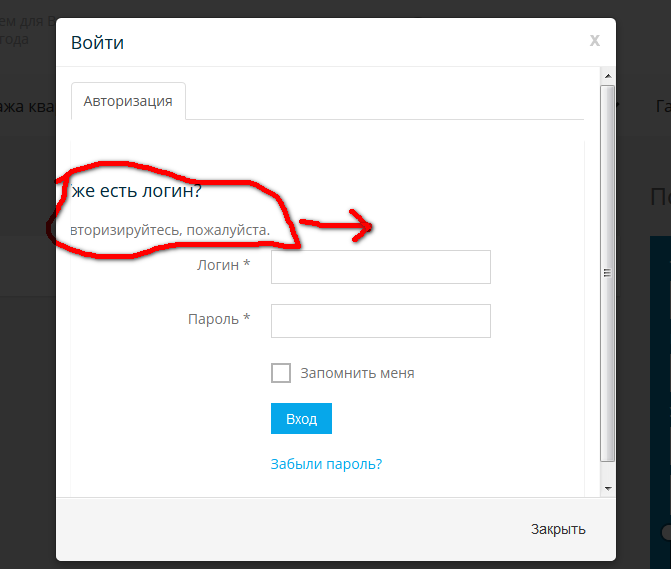Click the partially visible "Га" menu item behind the dialog
This screenshot has width=671, height=569.
[x=663, y=106]
